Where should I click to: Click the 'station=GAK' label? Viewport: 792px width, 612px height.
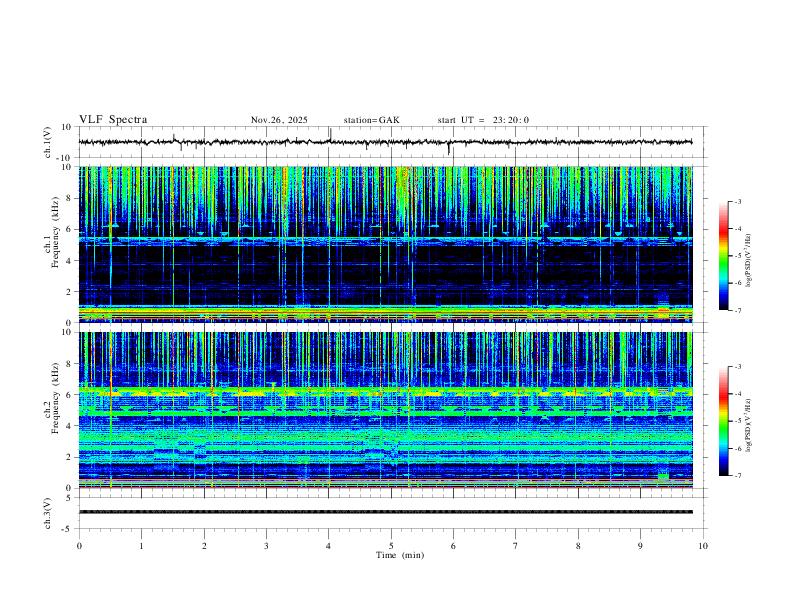coord(371,120)
